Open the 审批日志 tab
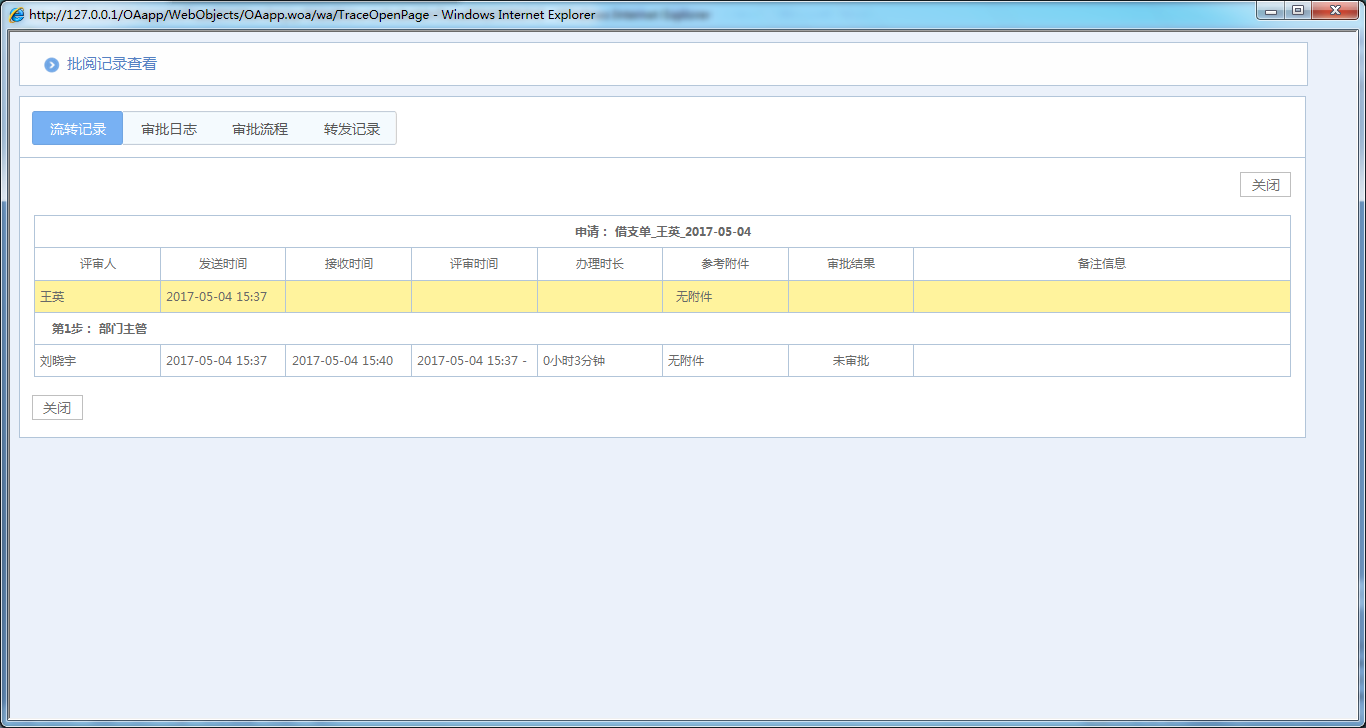 tap(169, 129)
